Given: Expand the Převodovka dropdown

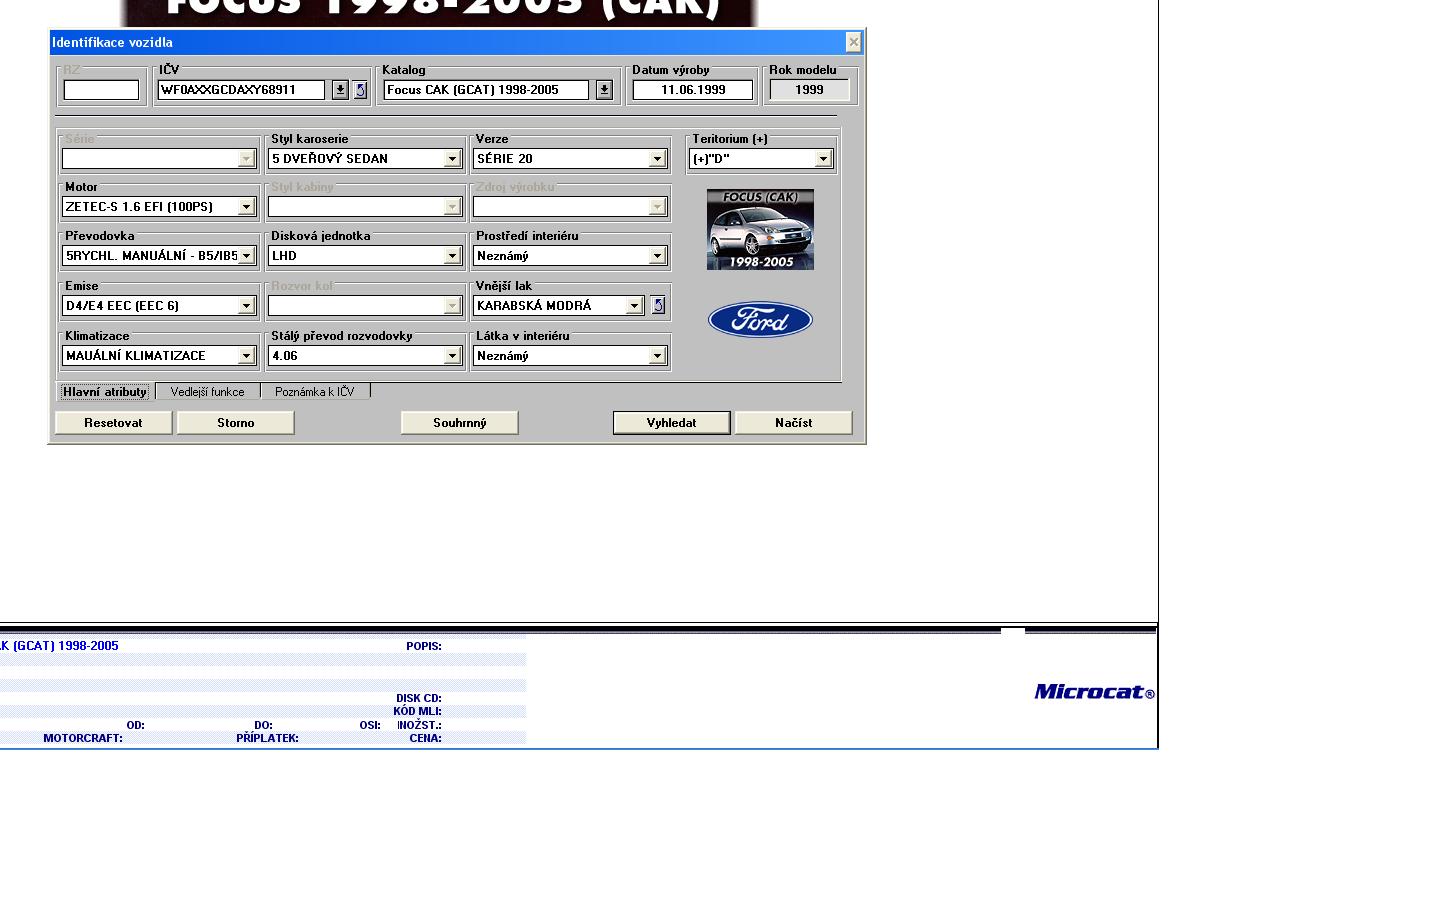Looking at the screenshot, I should [x=246, y=256].
